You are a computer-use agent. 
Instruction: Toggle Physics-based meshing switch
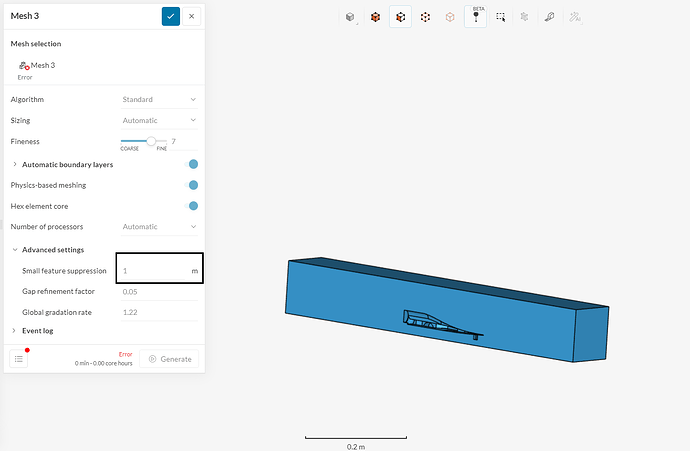tap(193, 185)
